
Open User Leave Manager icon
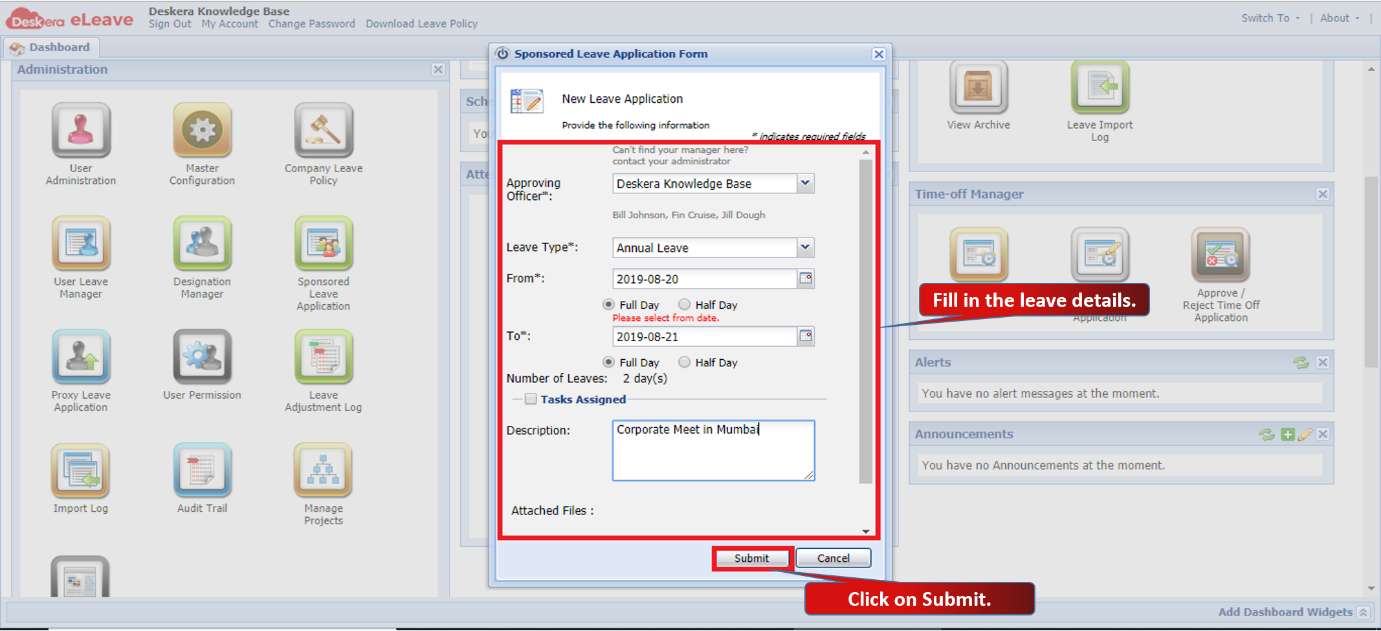click(81, 244)
